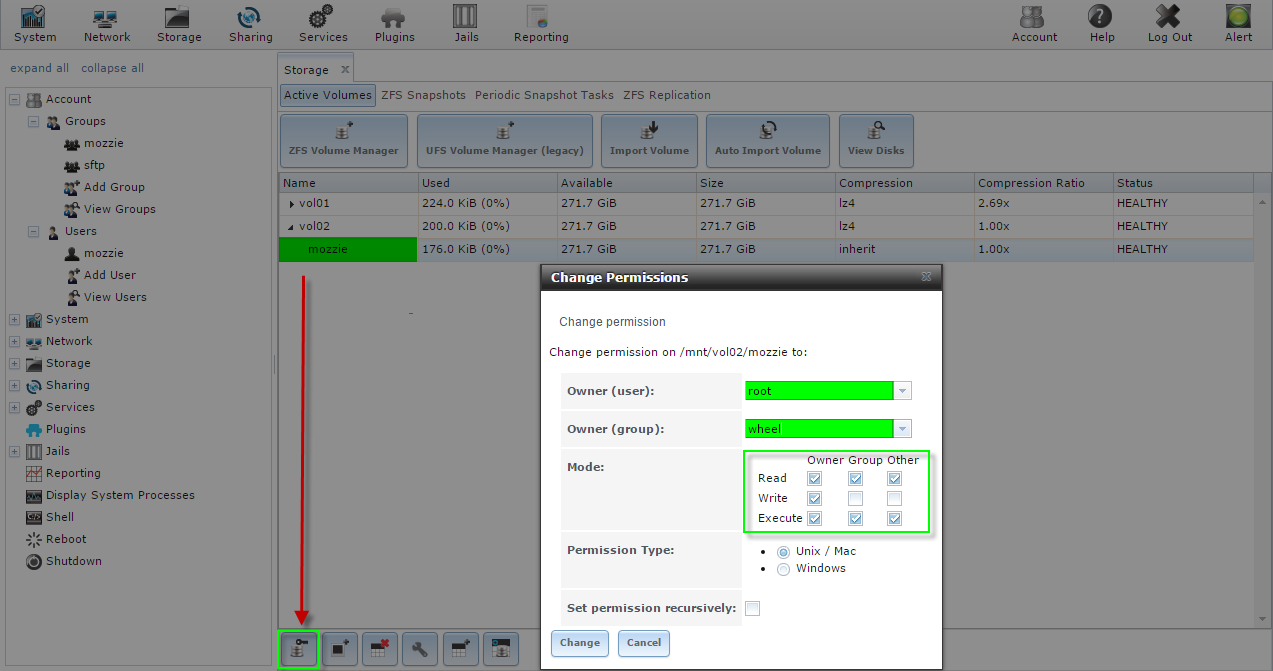Open the Owner (group) dropdown arrow
Screen dimensions: 1273x671
[x=902, y=429]
